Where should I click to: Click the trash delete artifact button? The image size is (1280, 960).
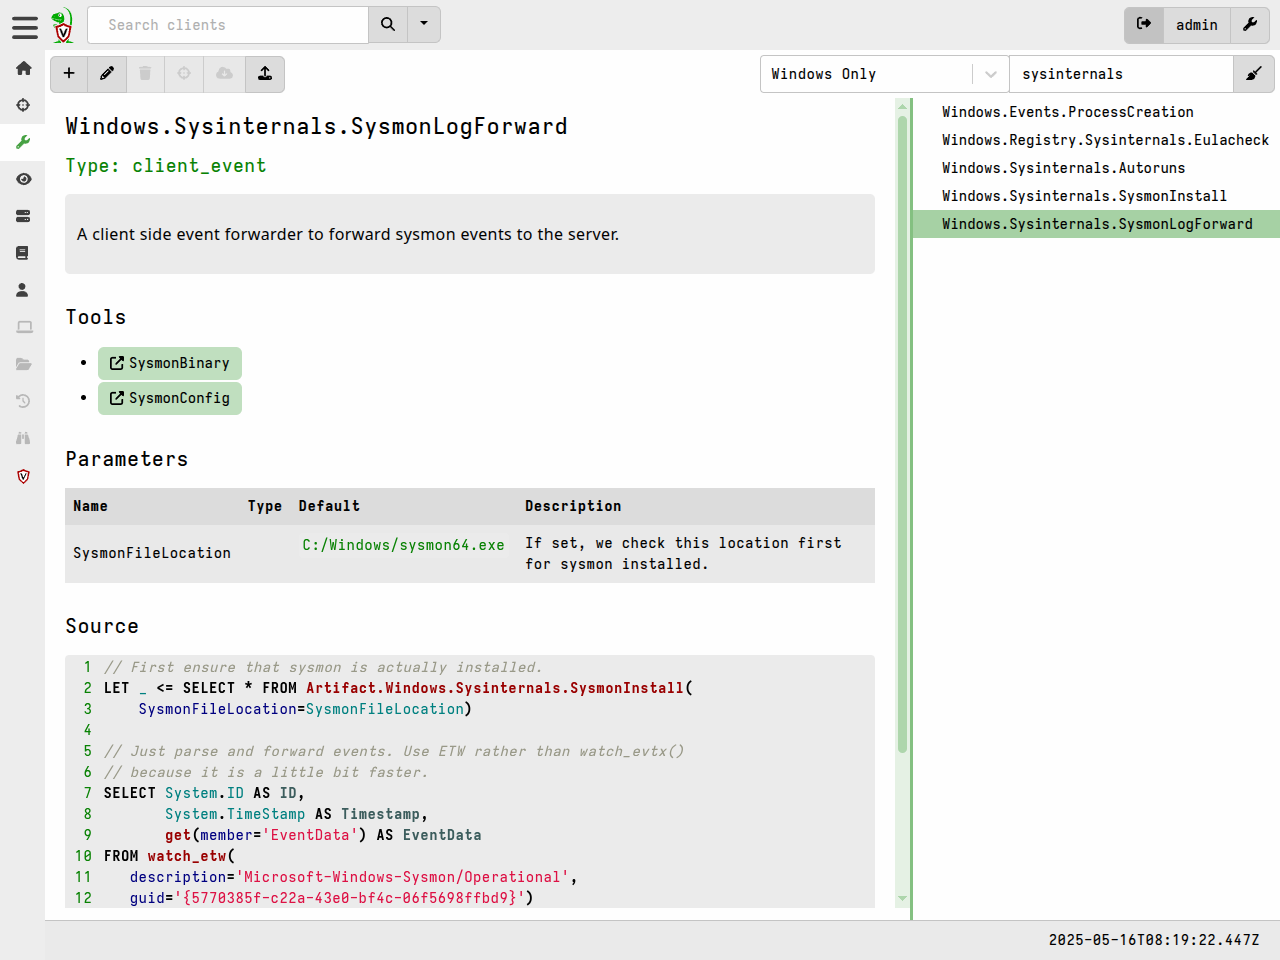[x=145, y=74]
